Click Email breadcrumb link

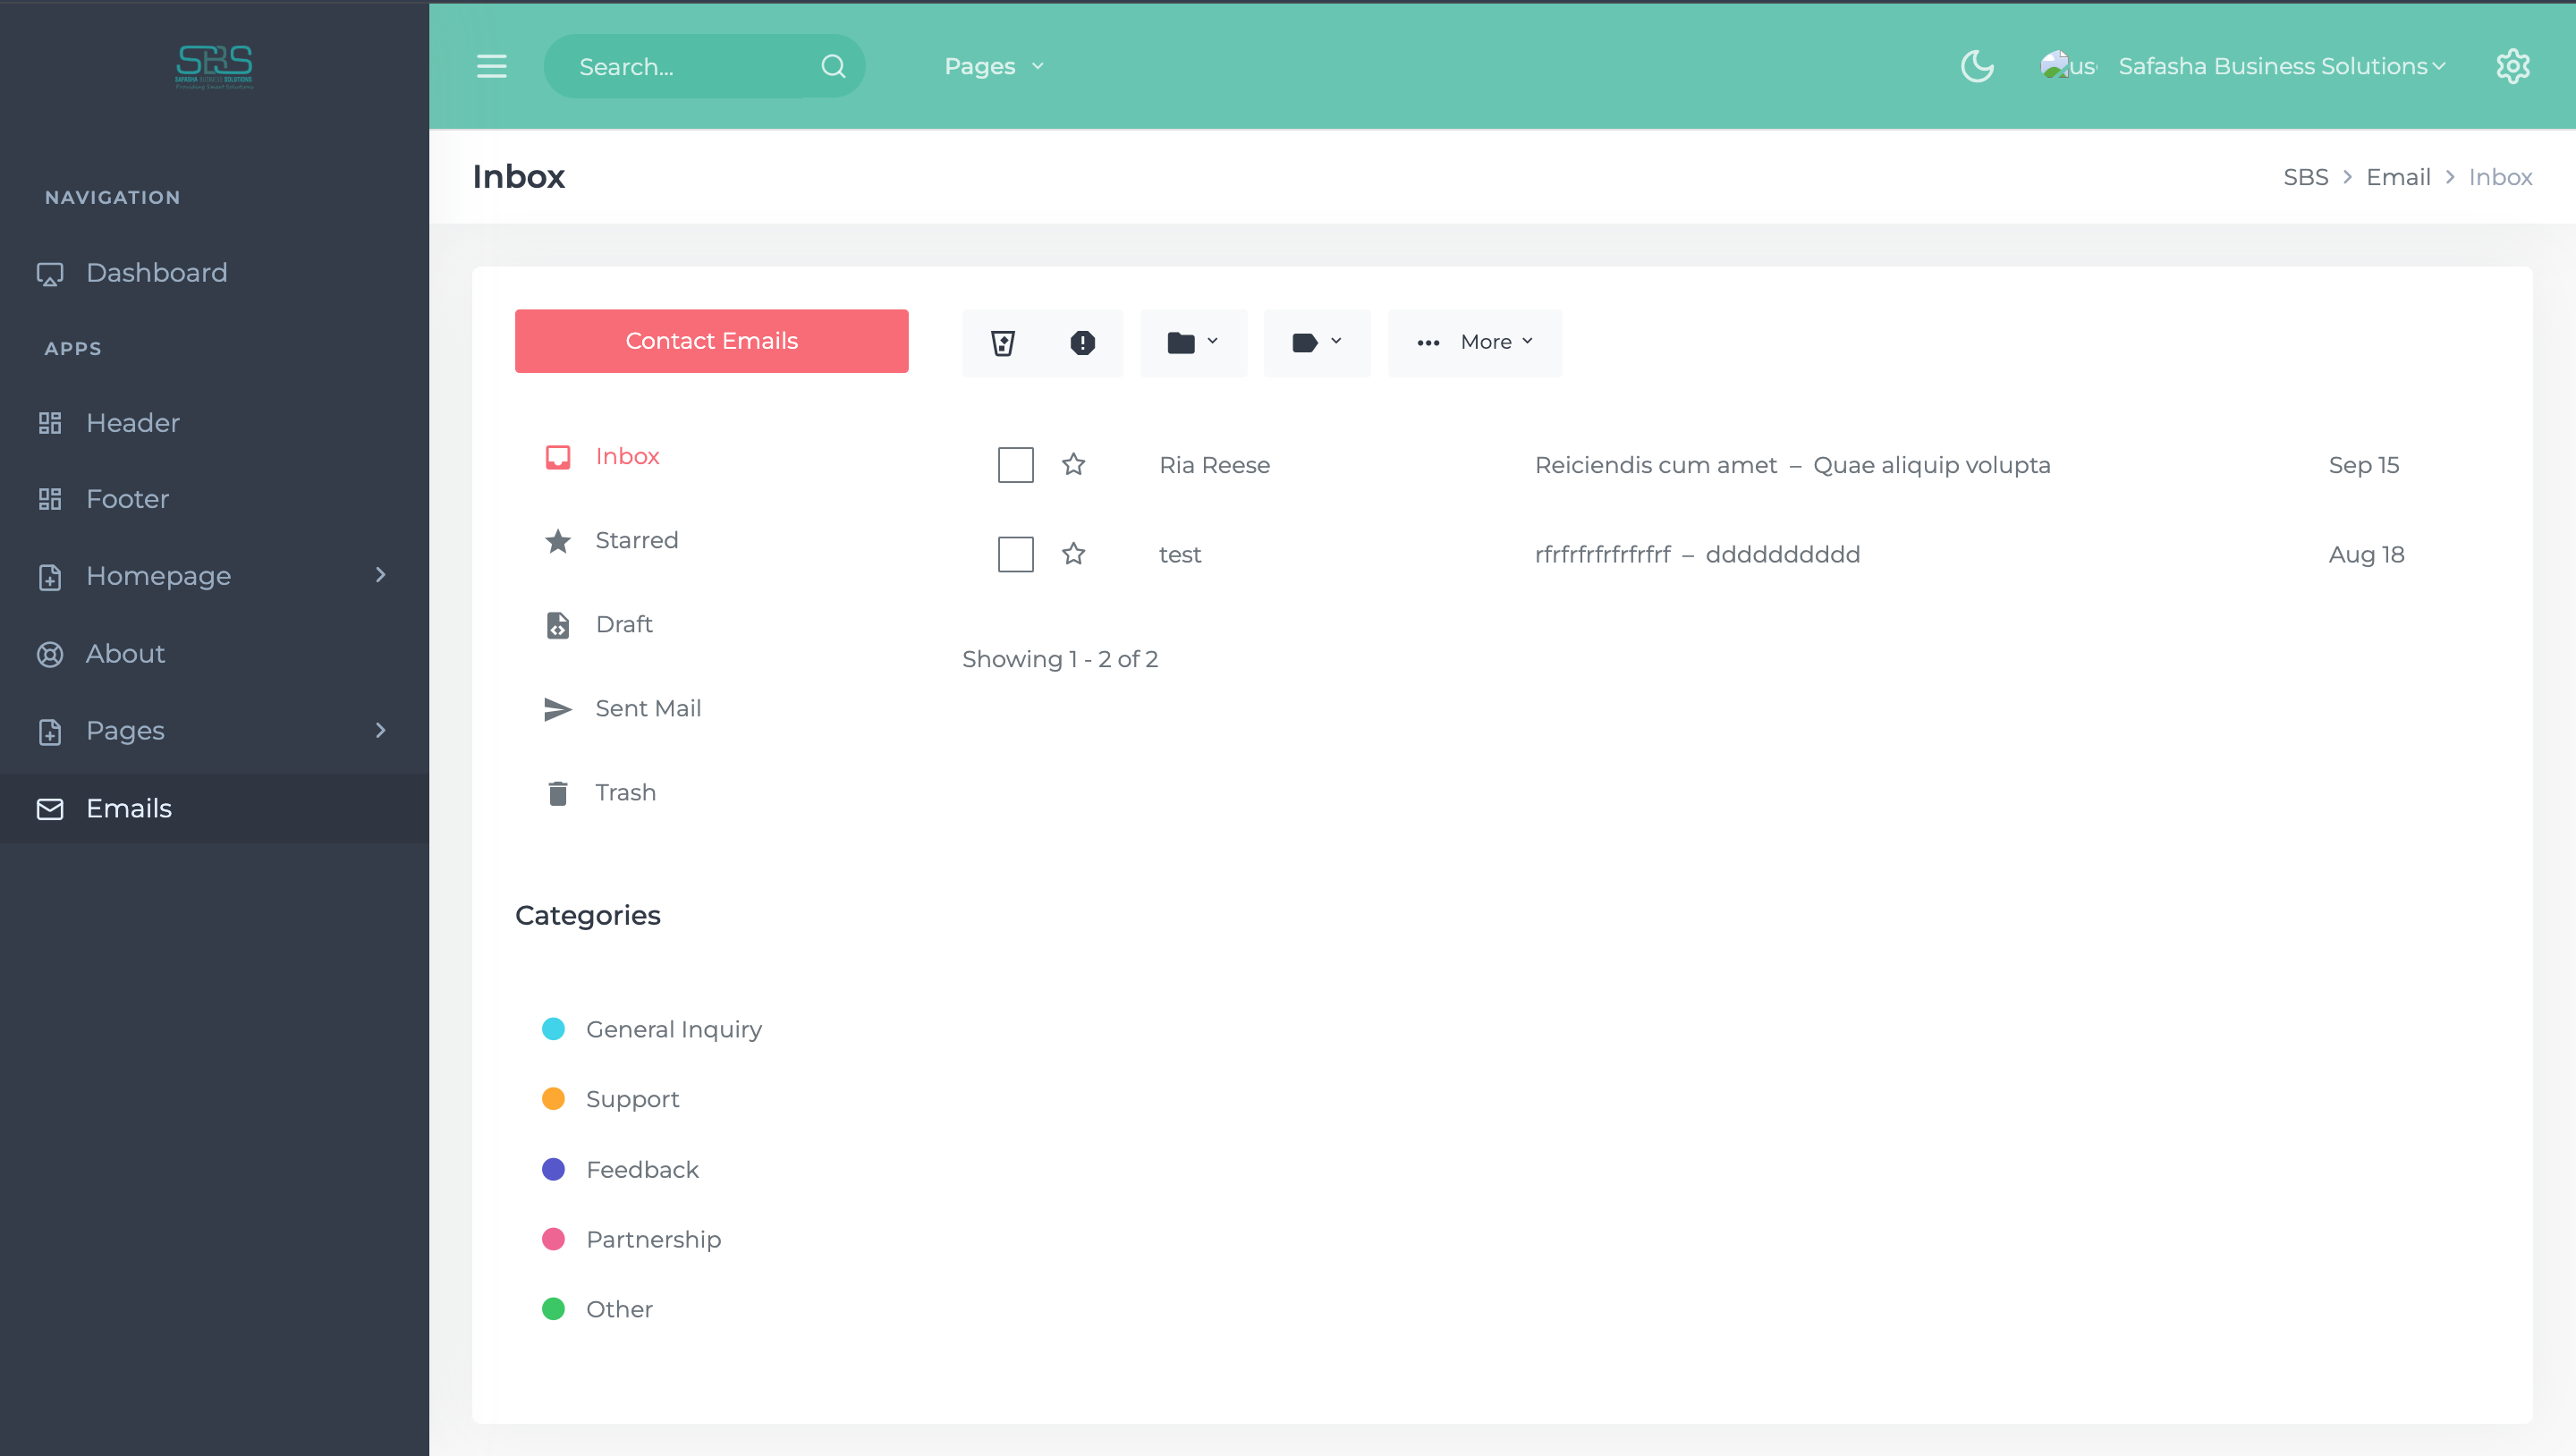pyautogui.click(x=2397, y=177)
